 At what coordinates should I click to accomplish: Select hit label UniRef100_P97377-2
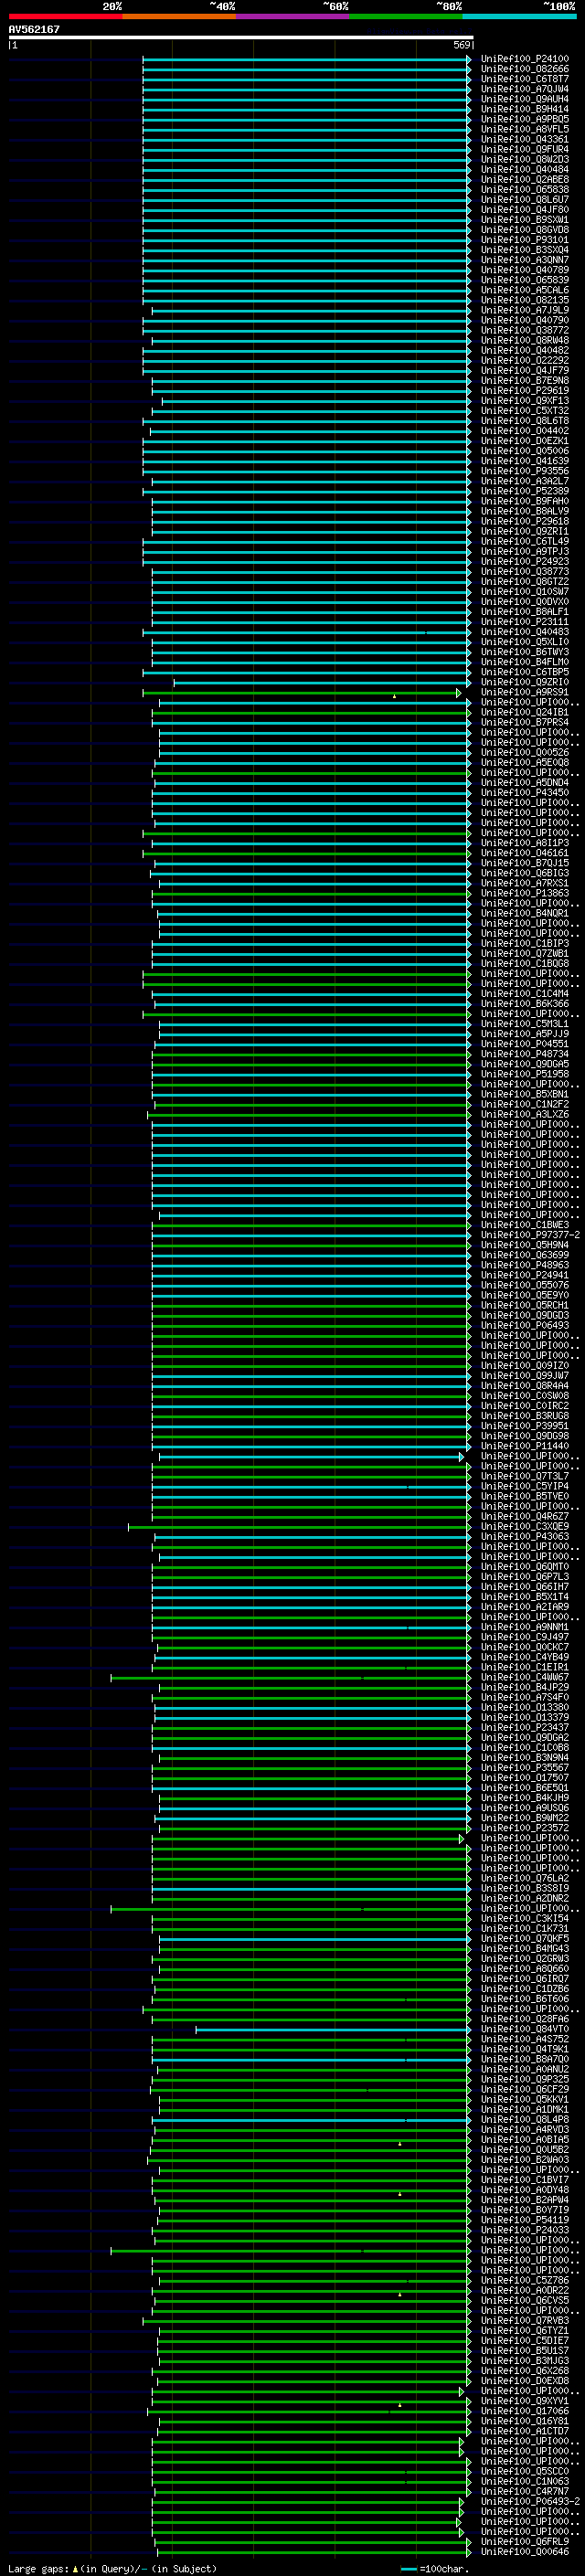[x=531, y=1235]
